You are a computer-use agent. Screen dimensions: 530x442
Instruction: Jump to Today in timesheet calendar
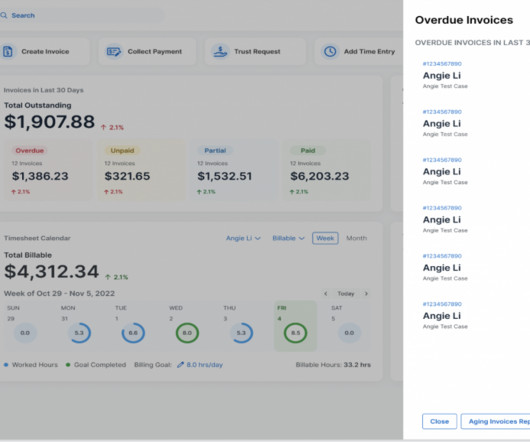345,293
